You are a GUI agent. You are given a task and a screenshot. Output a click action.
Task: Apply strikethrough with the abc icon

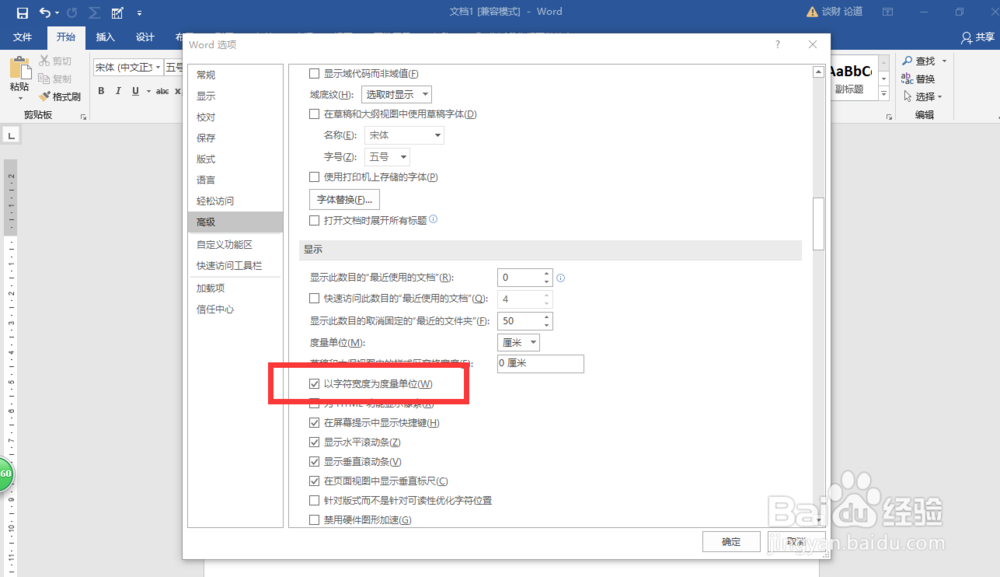point(163,91)
